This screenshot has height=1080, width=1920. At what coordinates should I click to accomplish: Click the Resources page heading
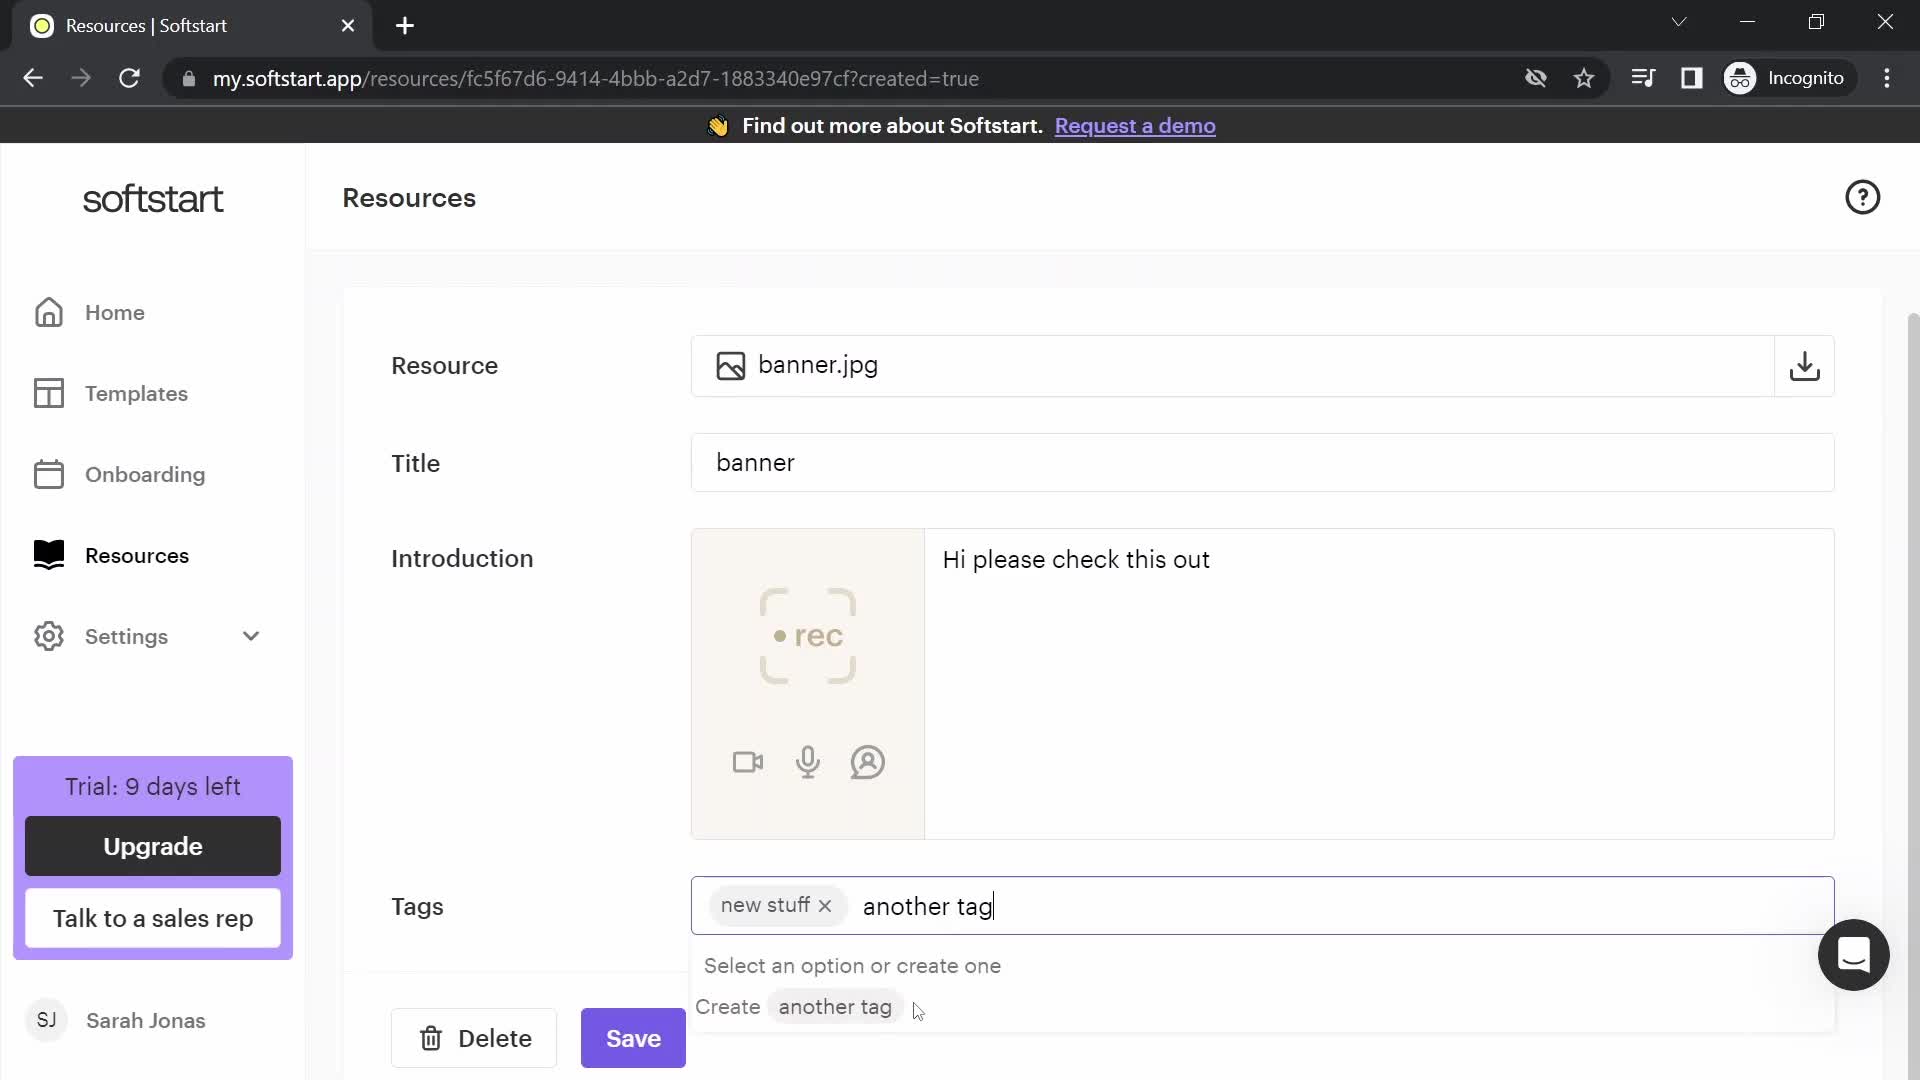(x=410, y=198)
